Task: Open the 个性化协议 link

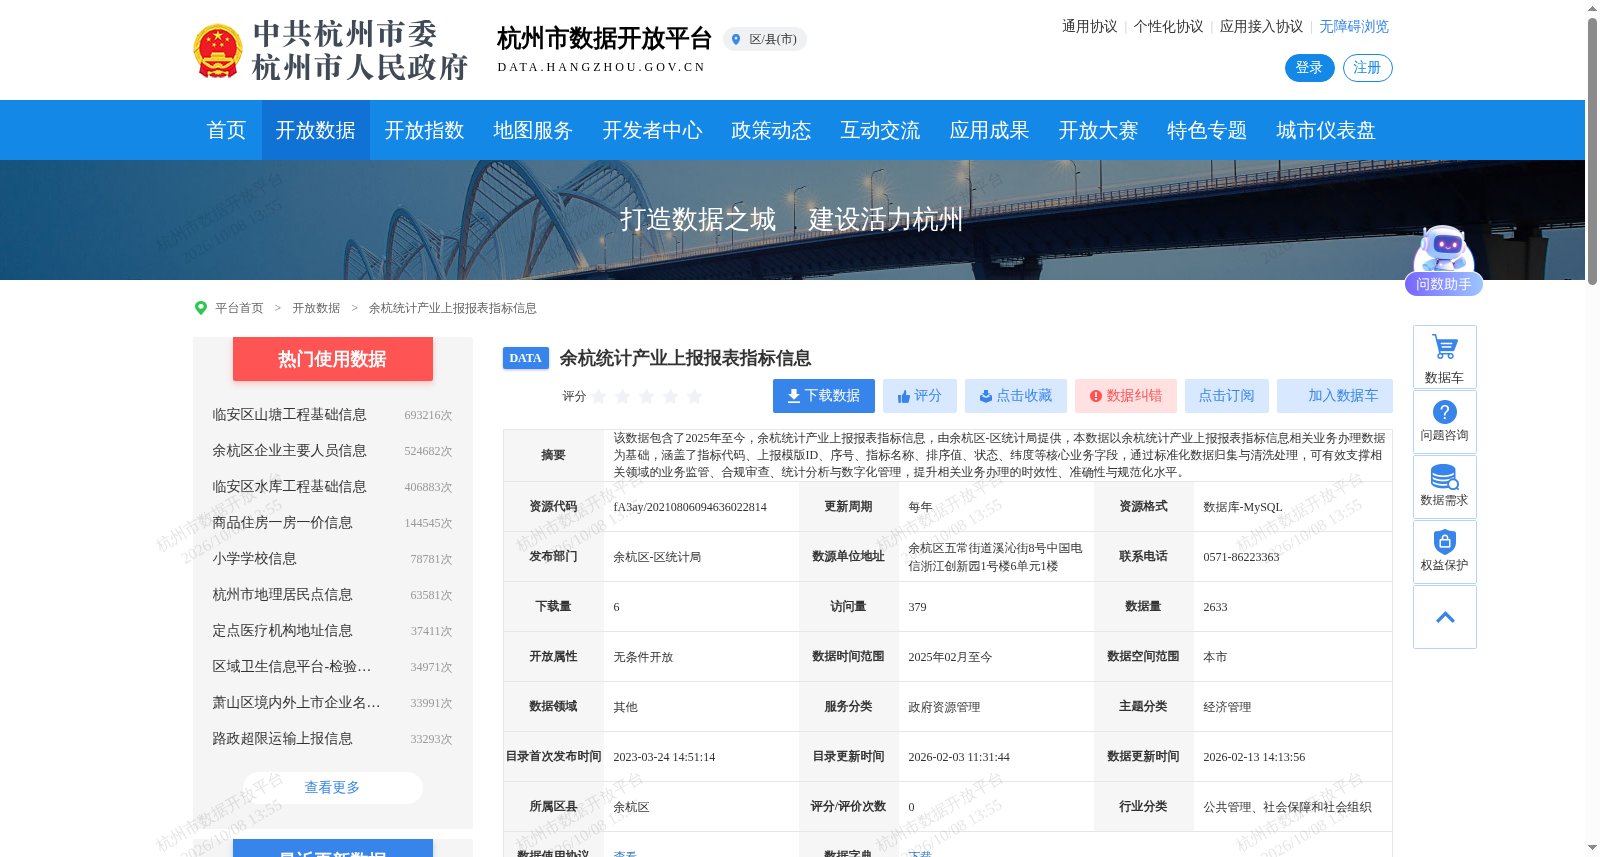Action: [1168, 27]
